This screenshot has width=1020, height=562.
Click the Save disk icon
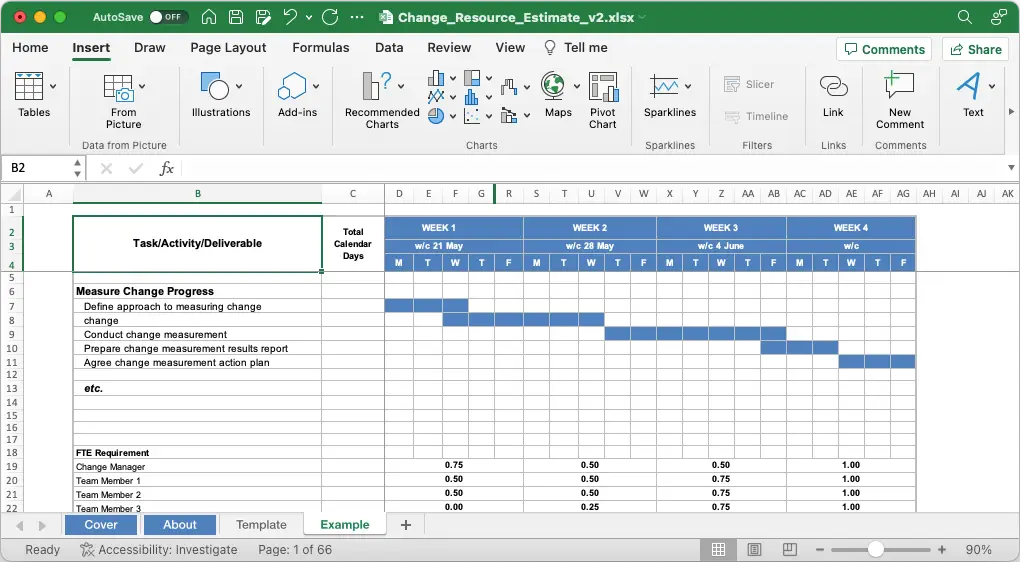coord(236,17)
